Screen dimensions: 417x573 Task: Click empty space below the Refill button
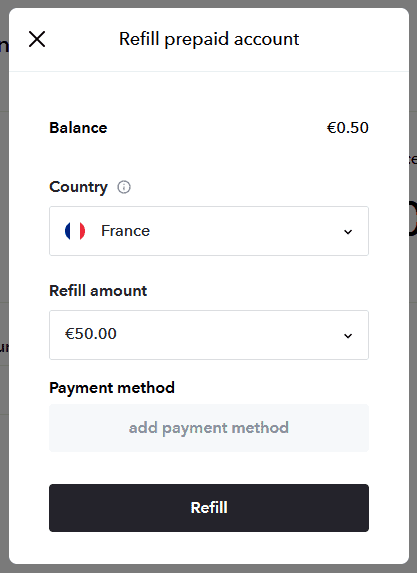point(209,547)
